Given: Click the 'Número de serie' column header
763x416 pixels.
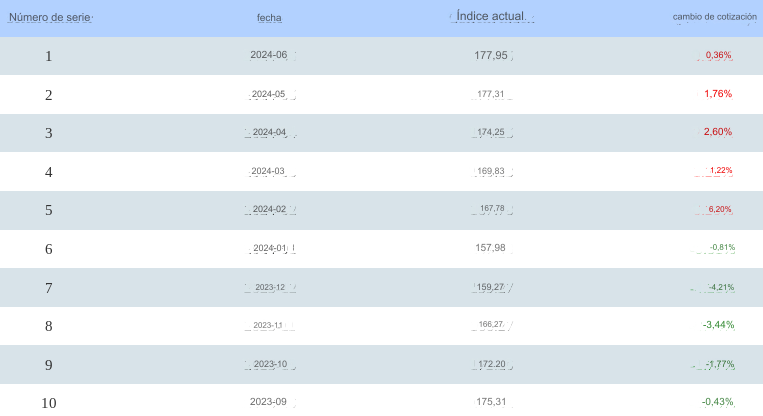Looking at the screenshot, I should [50, 18].
